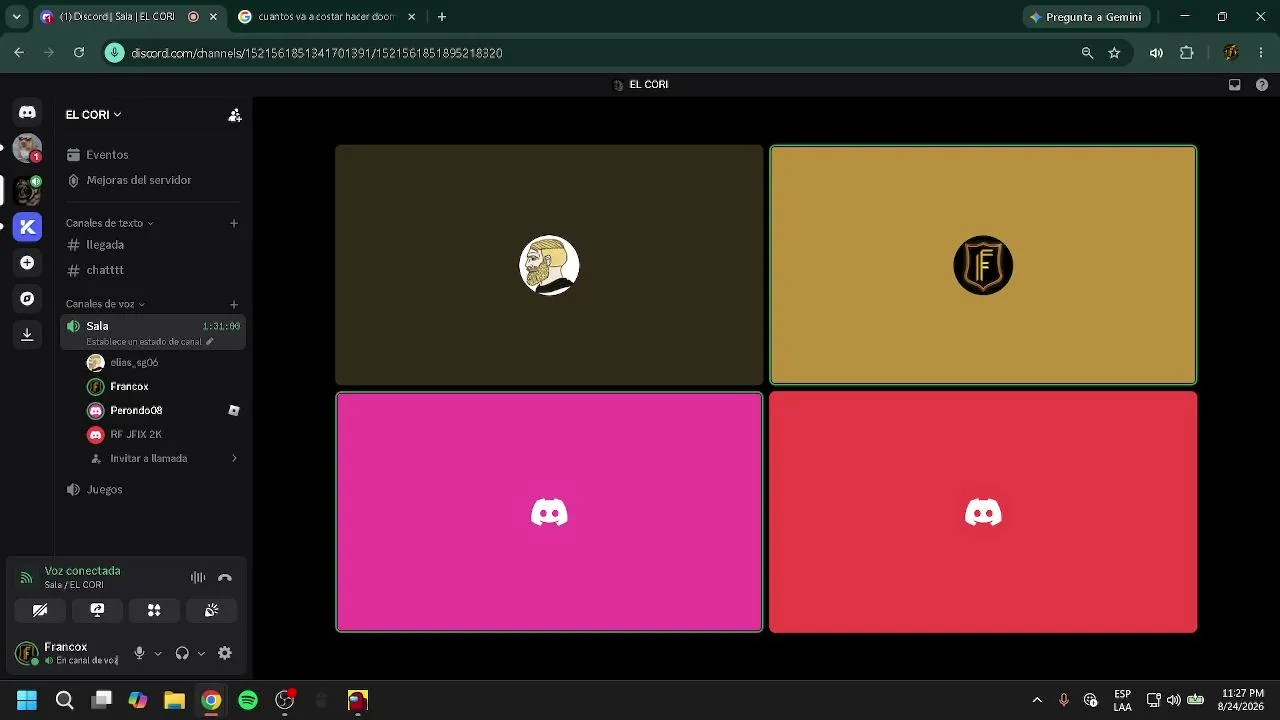
Task: Switch to the Google search tab
Action: 326,17
